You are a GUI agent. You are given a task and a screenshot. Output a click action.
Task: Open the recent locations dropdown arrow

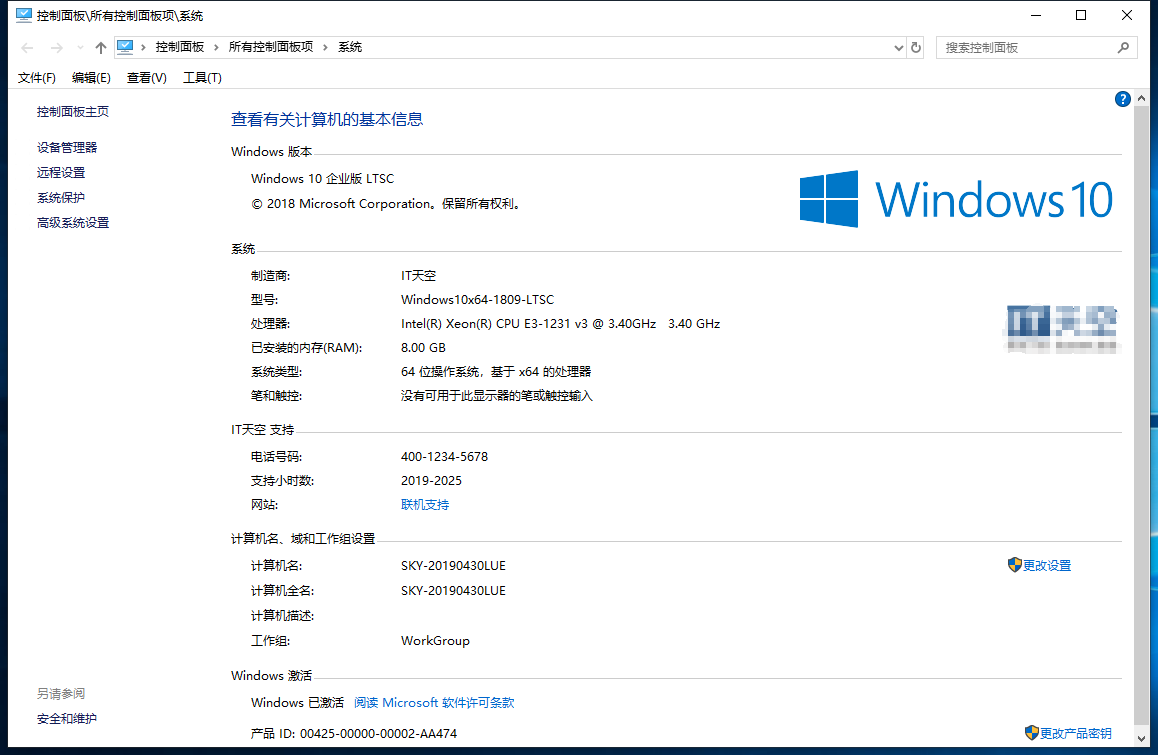pyautogui.click(x=80, y=48)
